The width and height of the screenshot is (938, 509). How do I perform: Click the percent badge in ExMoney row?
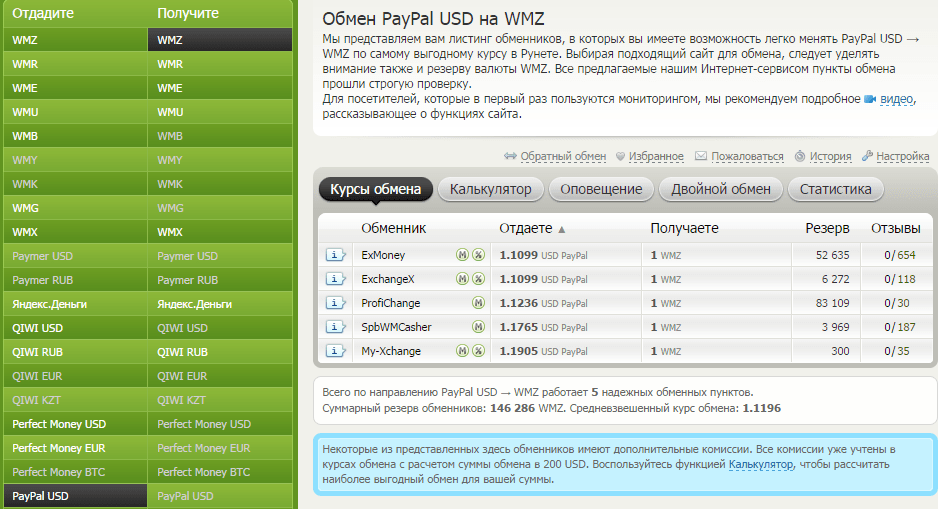click(478, 255)
